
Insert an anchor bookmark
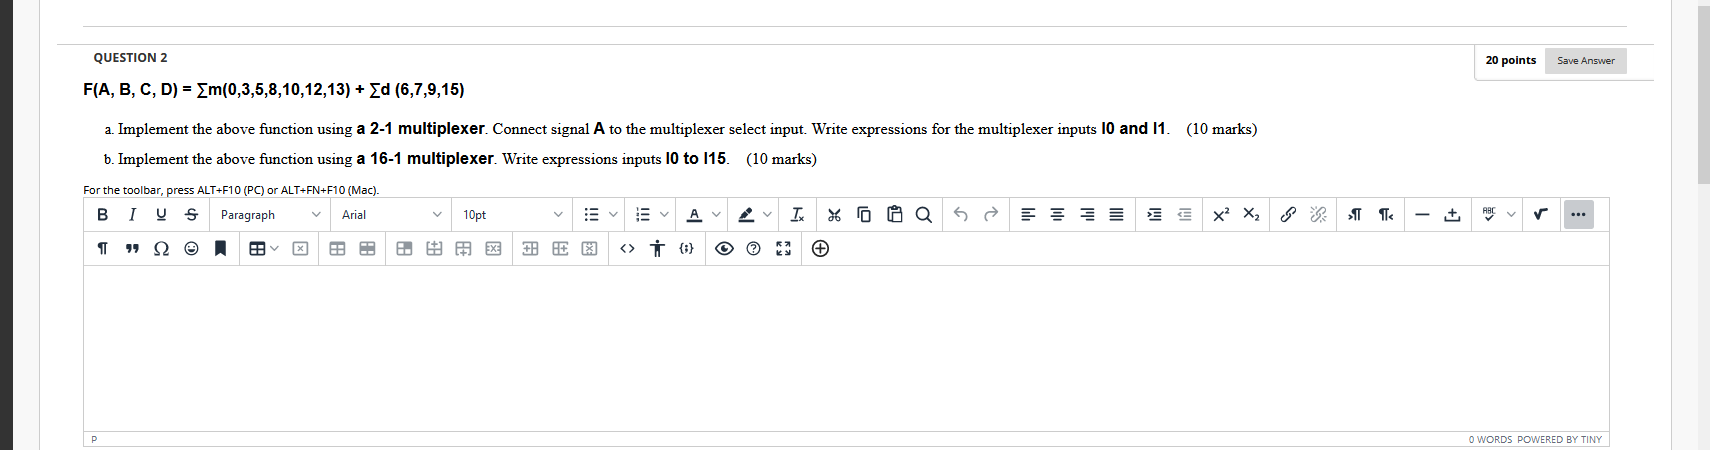coord(221,248)
